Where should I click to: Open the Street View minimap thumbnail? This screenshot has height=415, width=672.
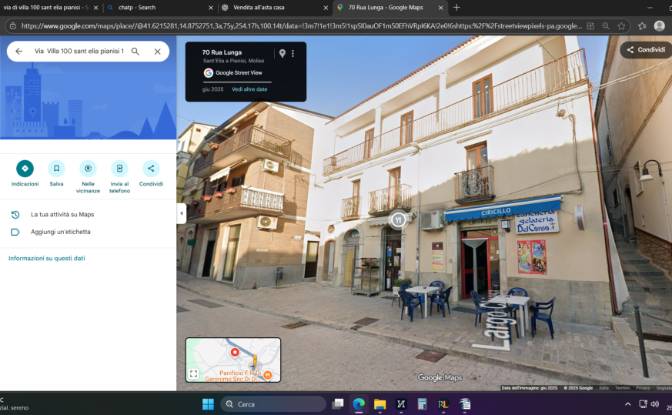tap(233, 360)
